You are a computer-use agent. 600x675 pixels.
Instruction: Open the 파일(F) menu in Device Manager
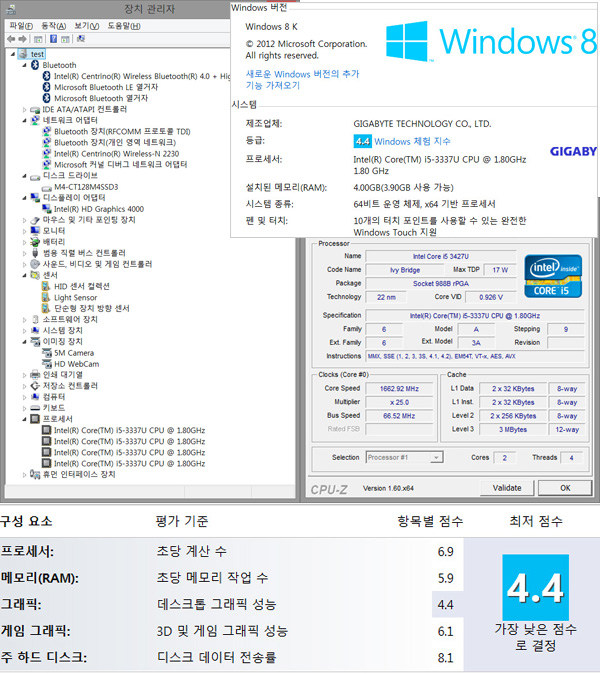pyautogui.click(x=21, y=26)
